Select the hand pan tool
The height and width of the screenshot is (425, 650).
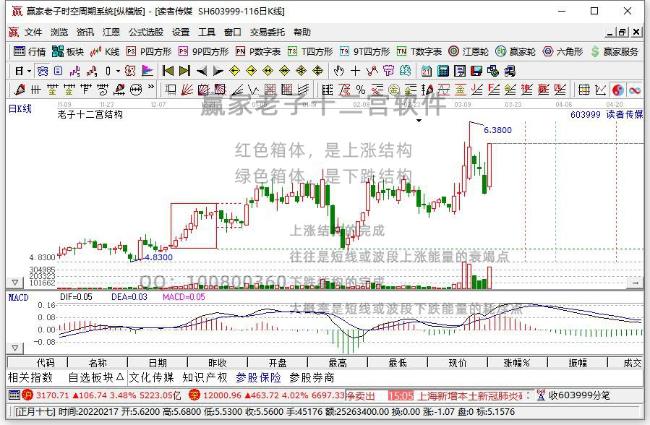339,71
